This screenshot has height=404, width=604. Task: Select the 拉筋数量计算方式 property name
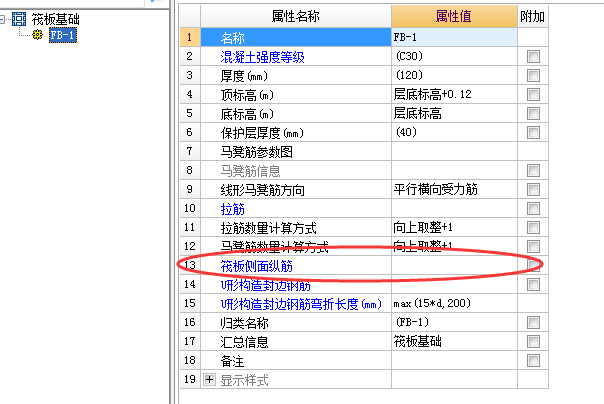click(x=268, y=228)
